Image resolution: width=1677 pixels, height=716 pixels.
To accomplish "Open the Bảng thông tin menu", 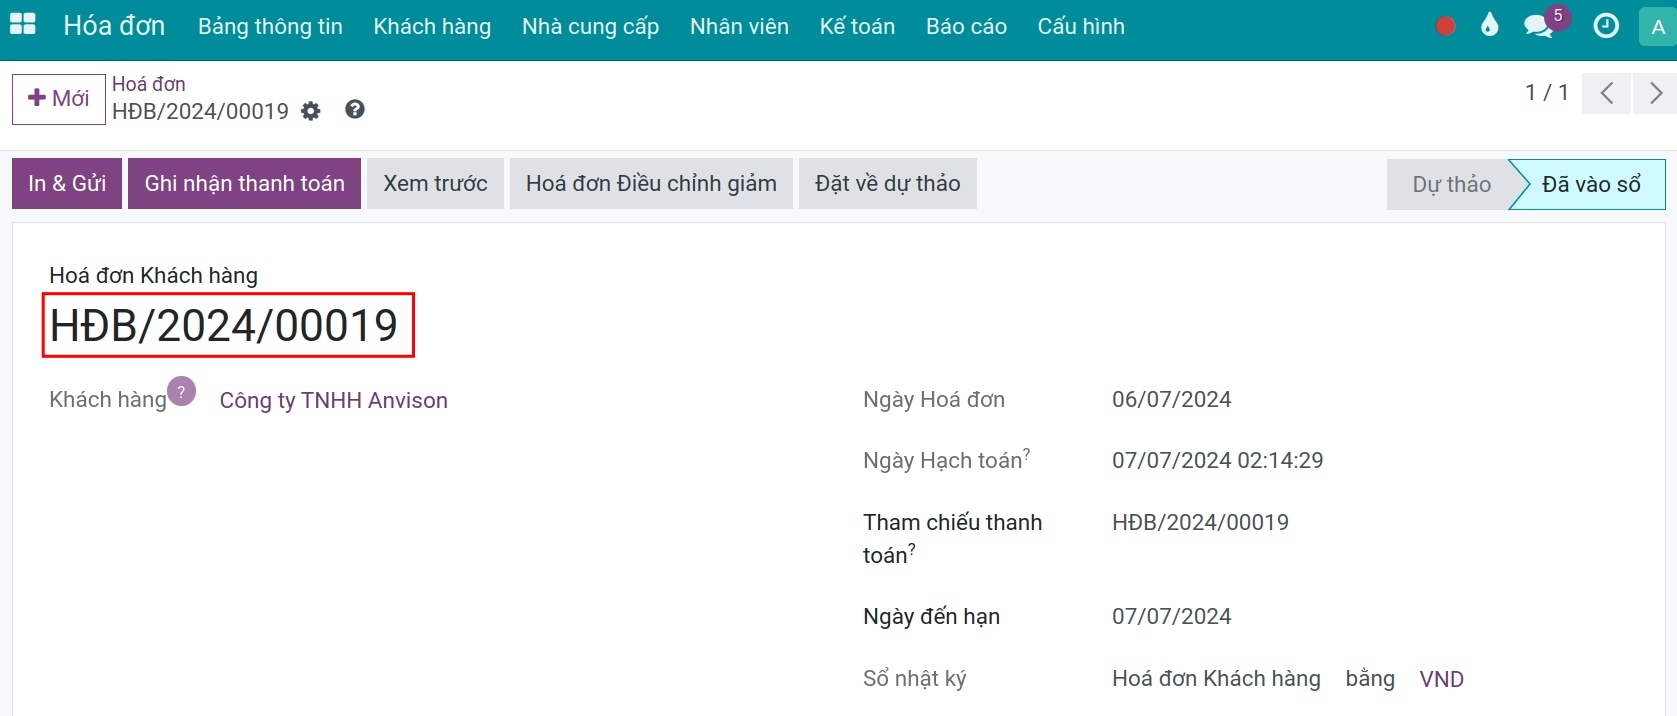I will tap(270, 27).
